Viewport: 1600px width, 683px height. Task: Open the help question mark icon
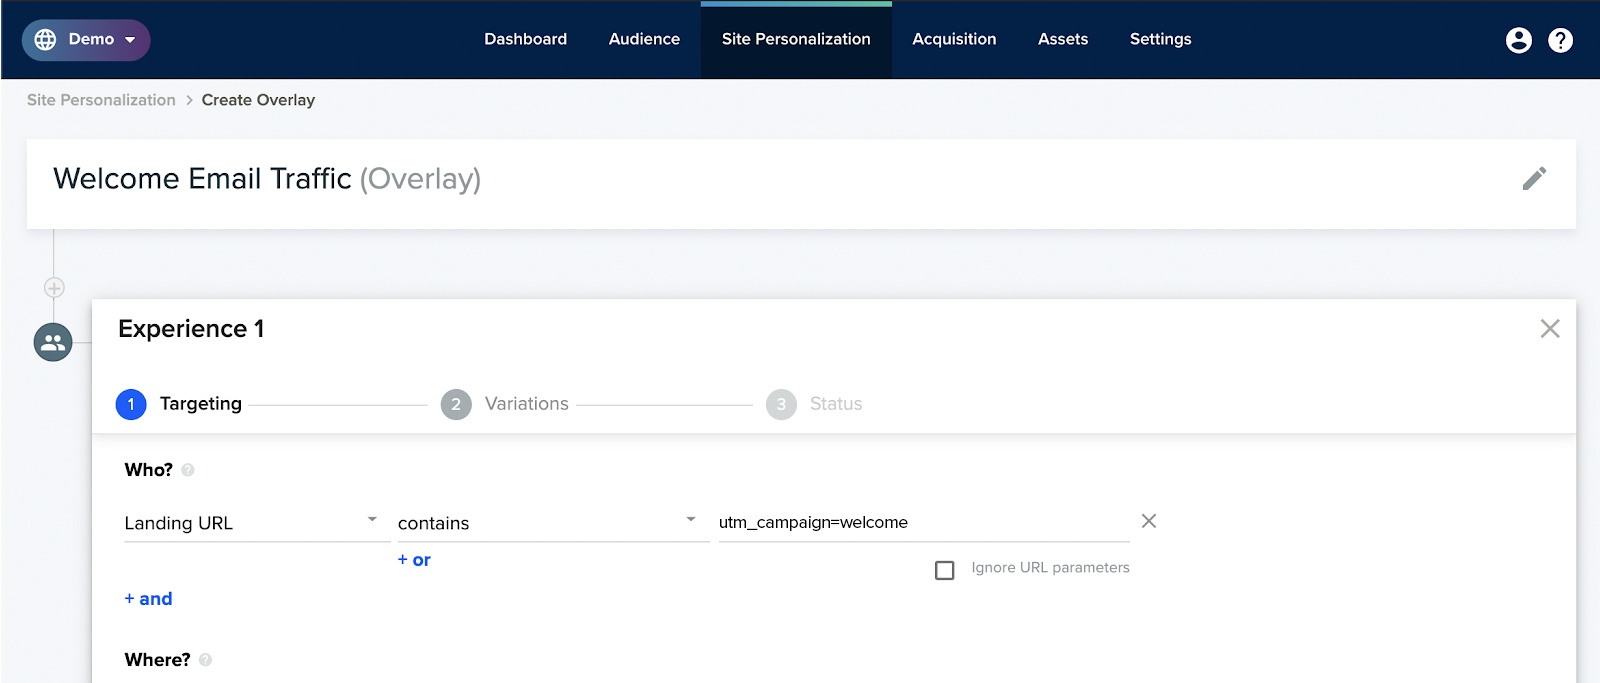coord(1560,40)
